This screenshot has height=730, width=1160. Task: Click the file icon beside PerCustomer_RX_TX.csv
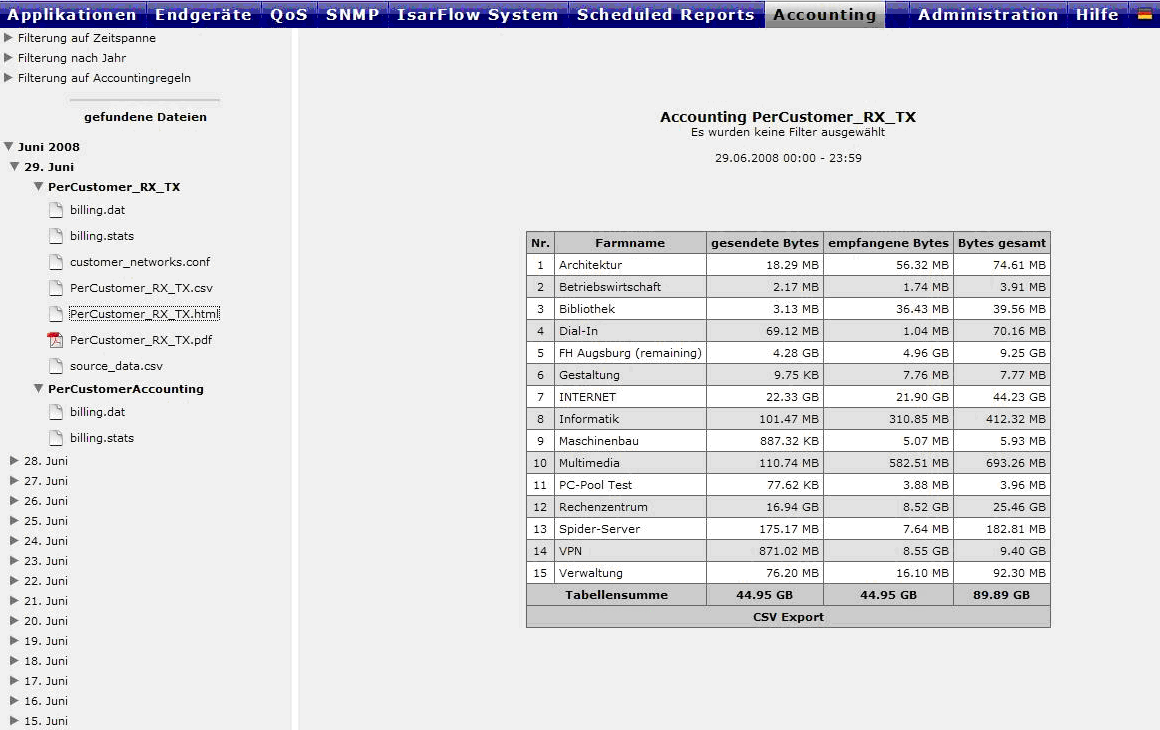[x=56, y=288]
